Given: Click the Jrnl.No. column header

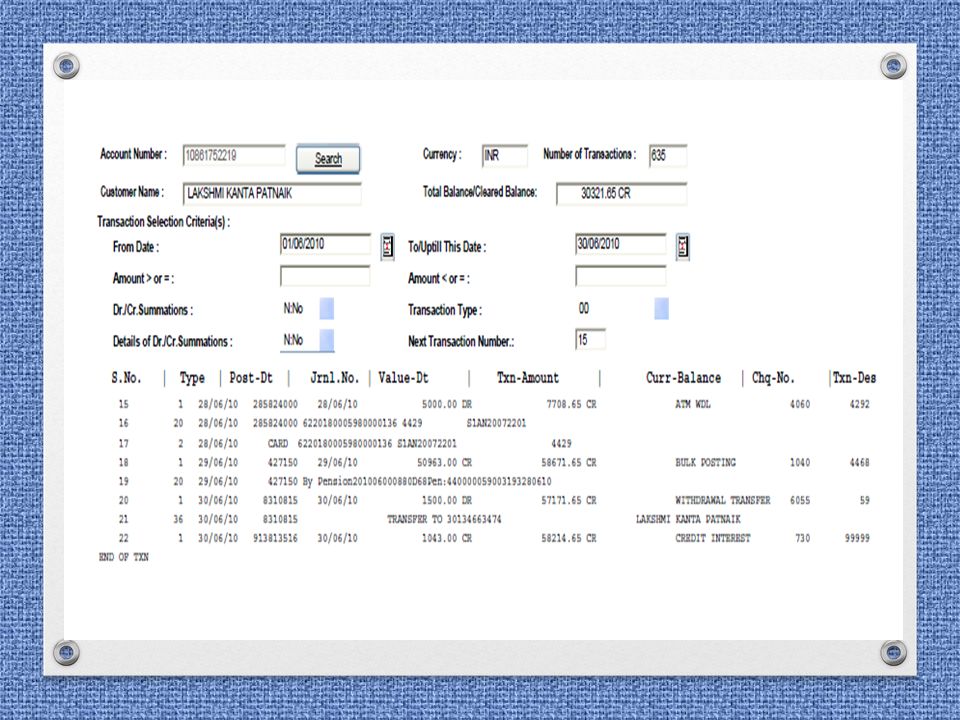Looking at the screenshot, I should click(334, 378).
